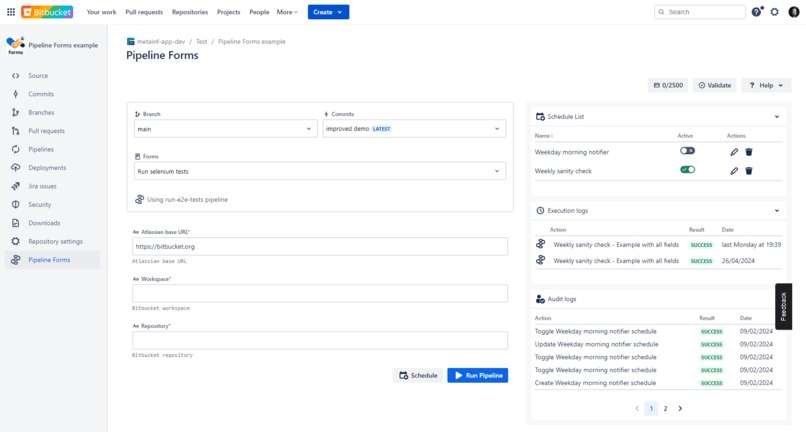Click the Workspace input field
The height and width of the screenshot is (432, 806).
click(320, 293)
